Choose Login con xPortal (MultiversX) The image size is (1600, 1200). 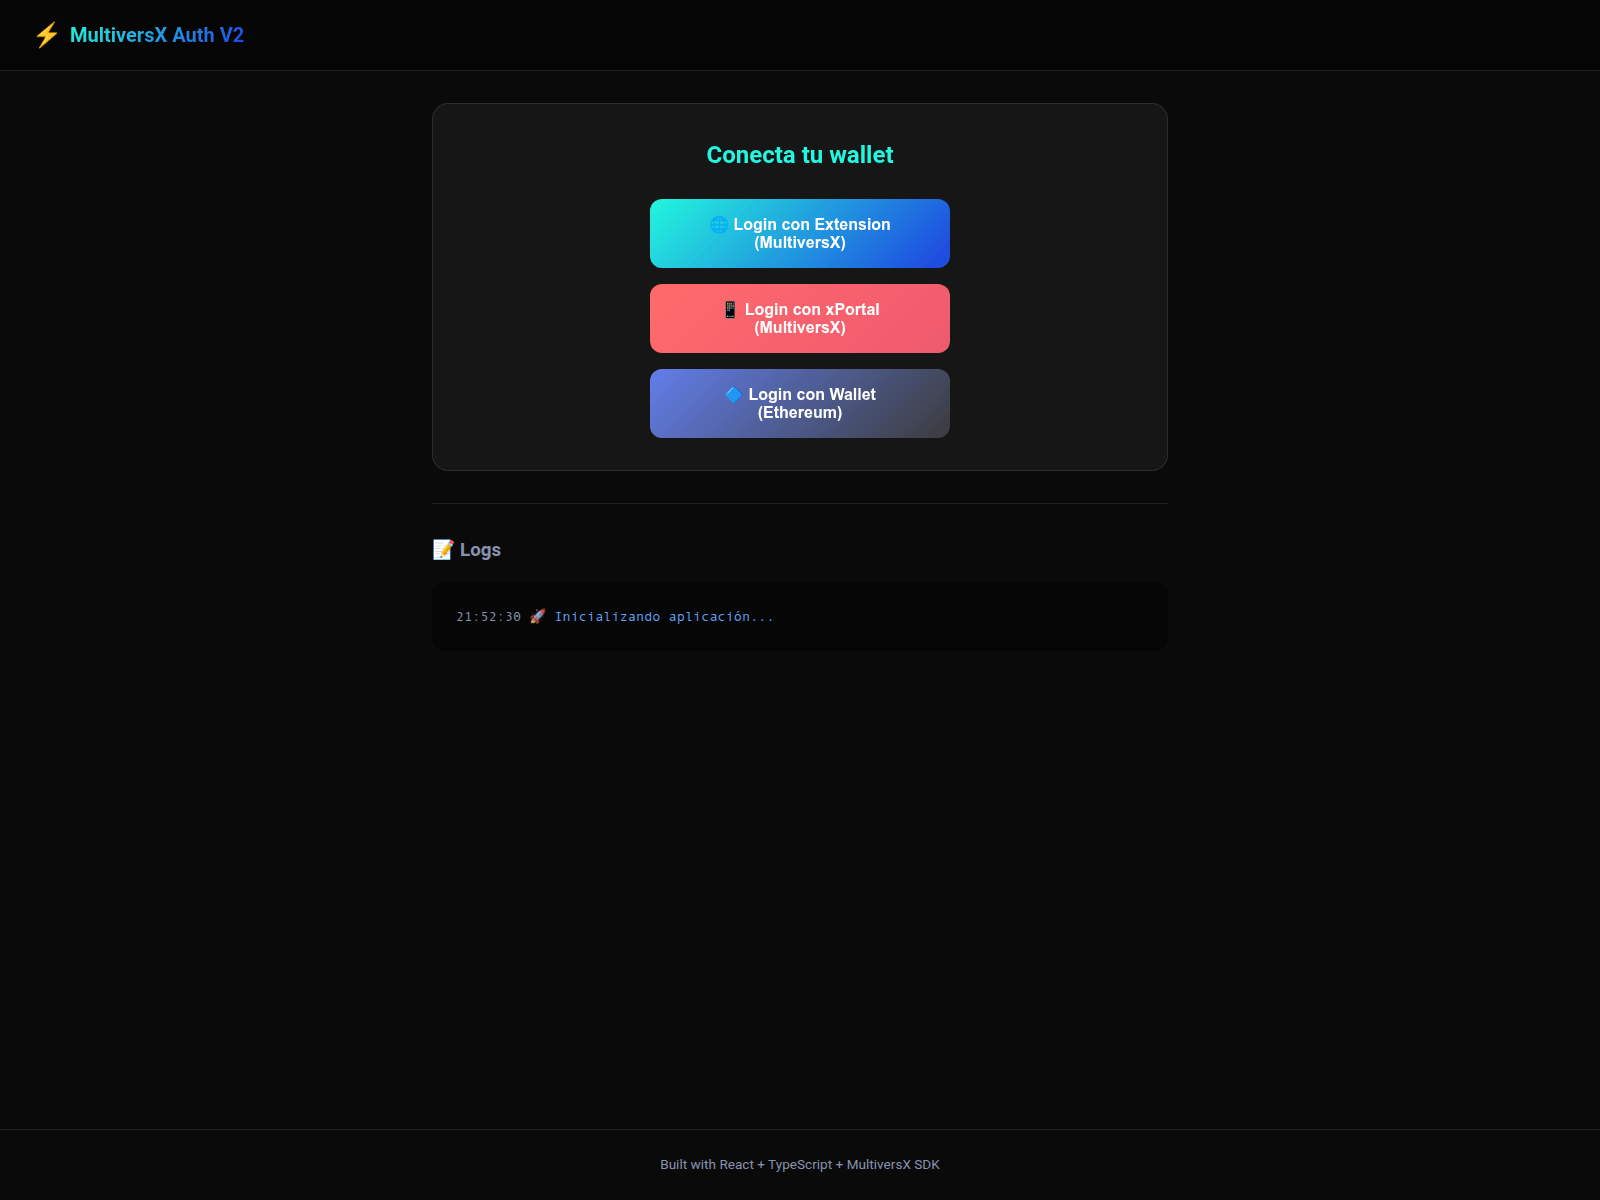coord(800,318)
